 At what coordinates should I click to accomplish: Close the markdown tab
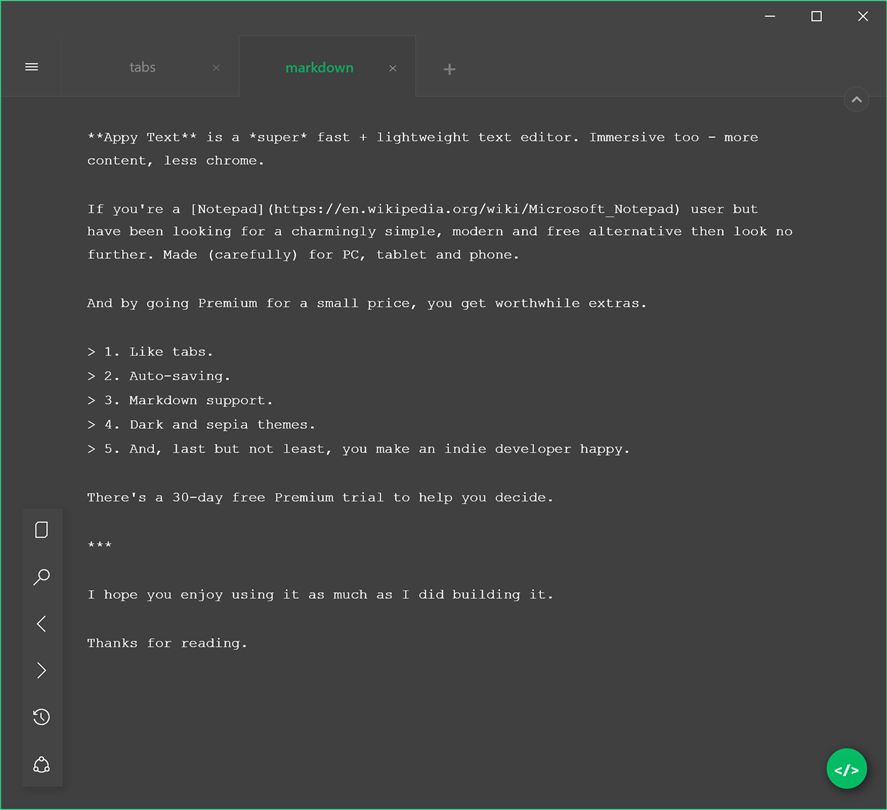click(x=393, y=68)
